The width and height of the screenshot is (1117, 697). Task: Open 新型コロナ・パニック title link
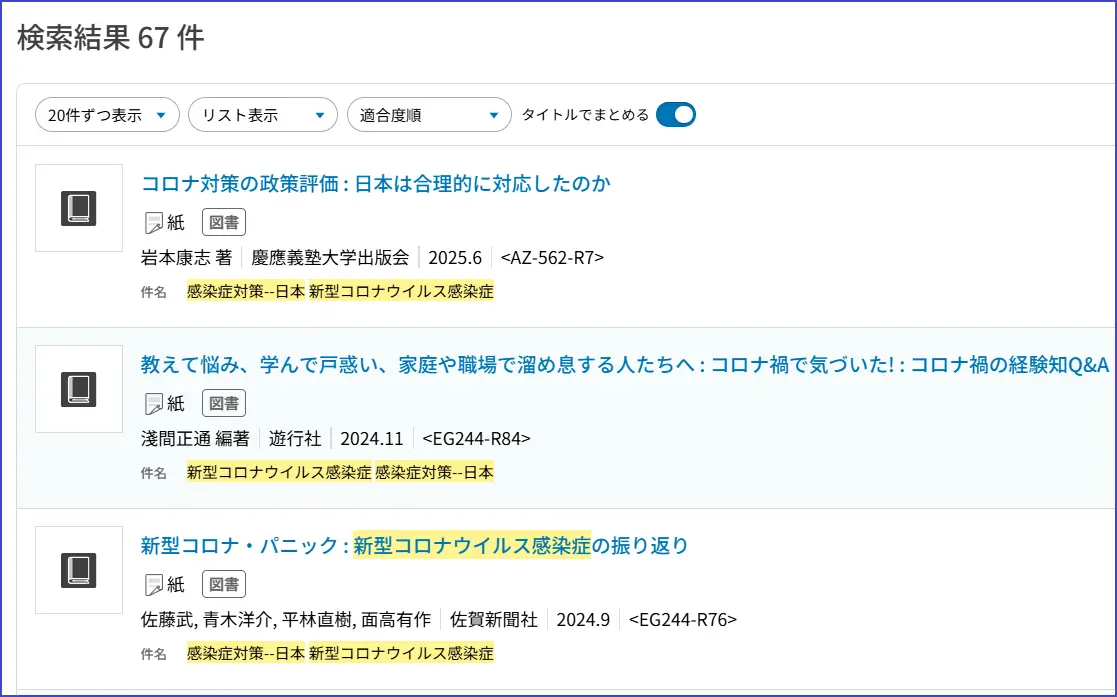pos(414,546)
